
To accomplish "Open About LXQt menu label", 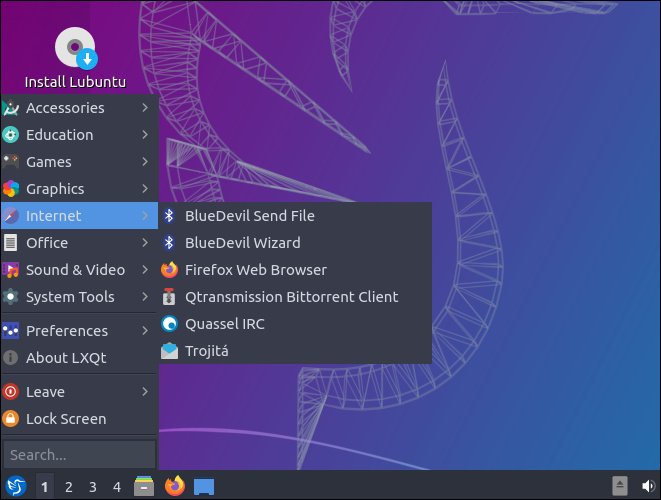I will click(x=66, y=358).
